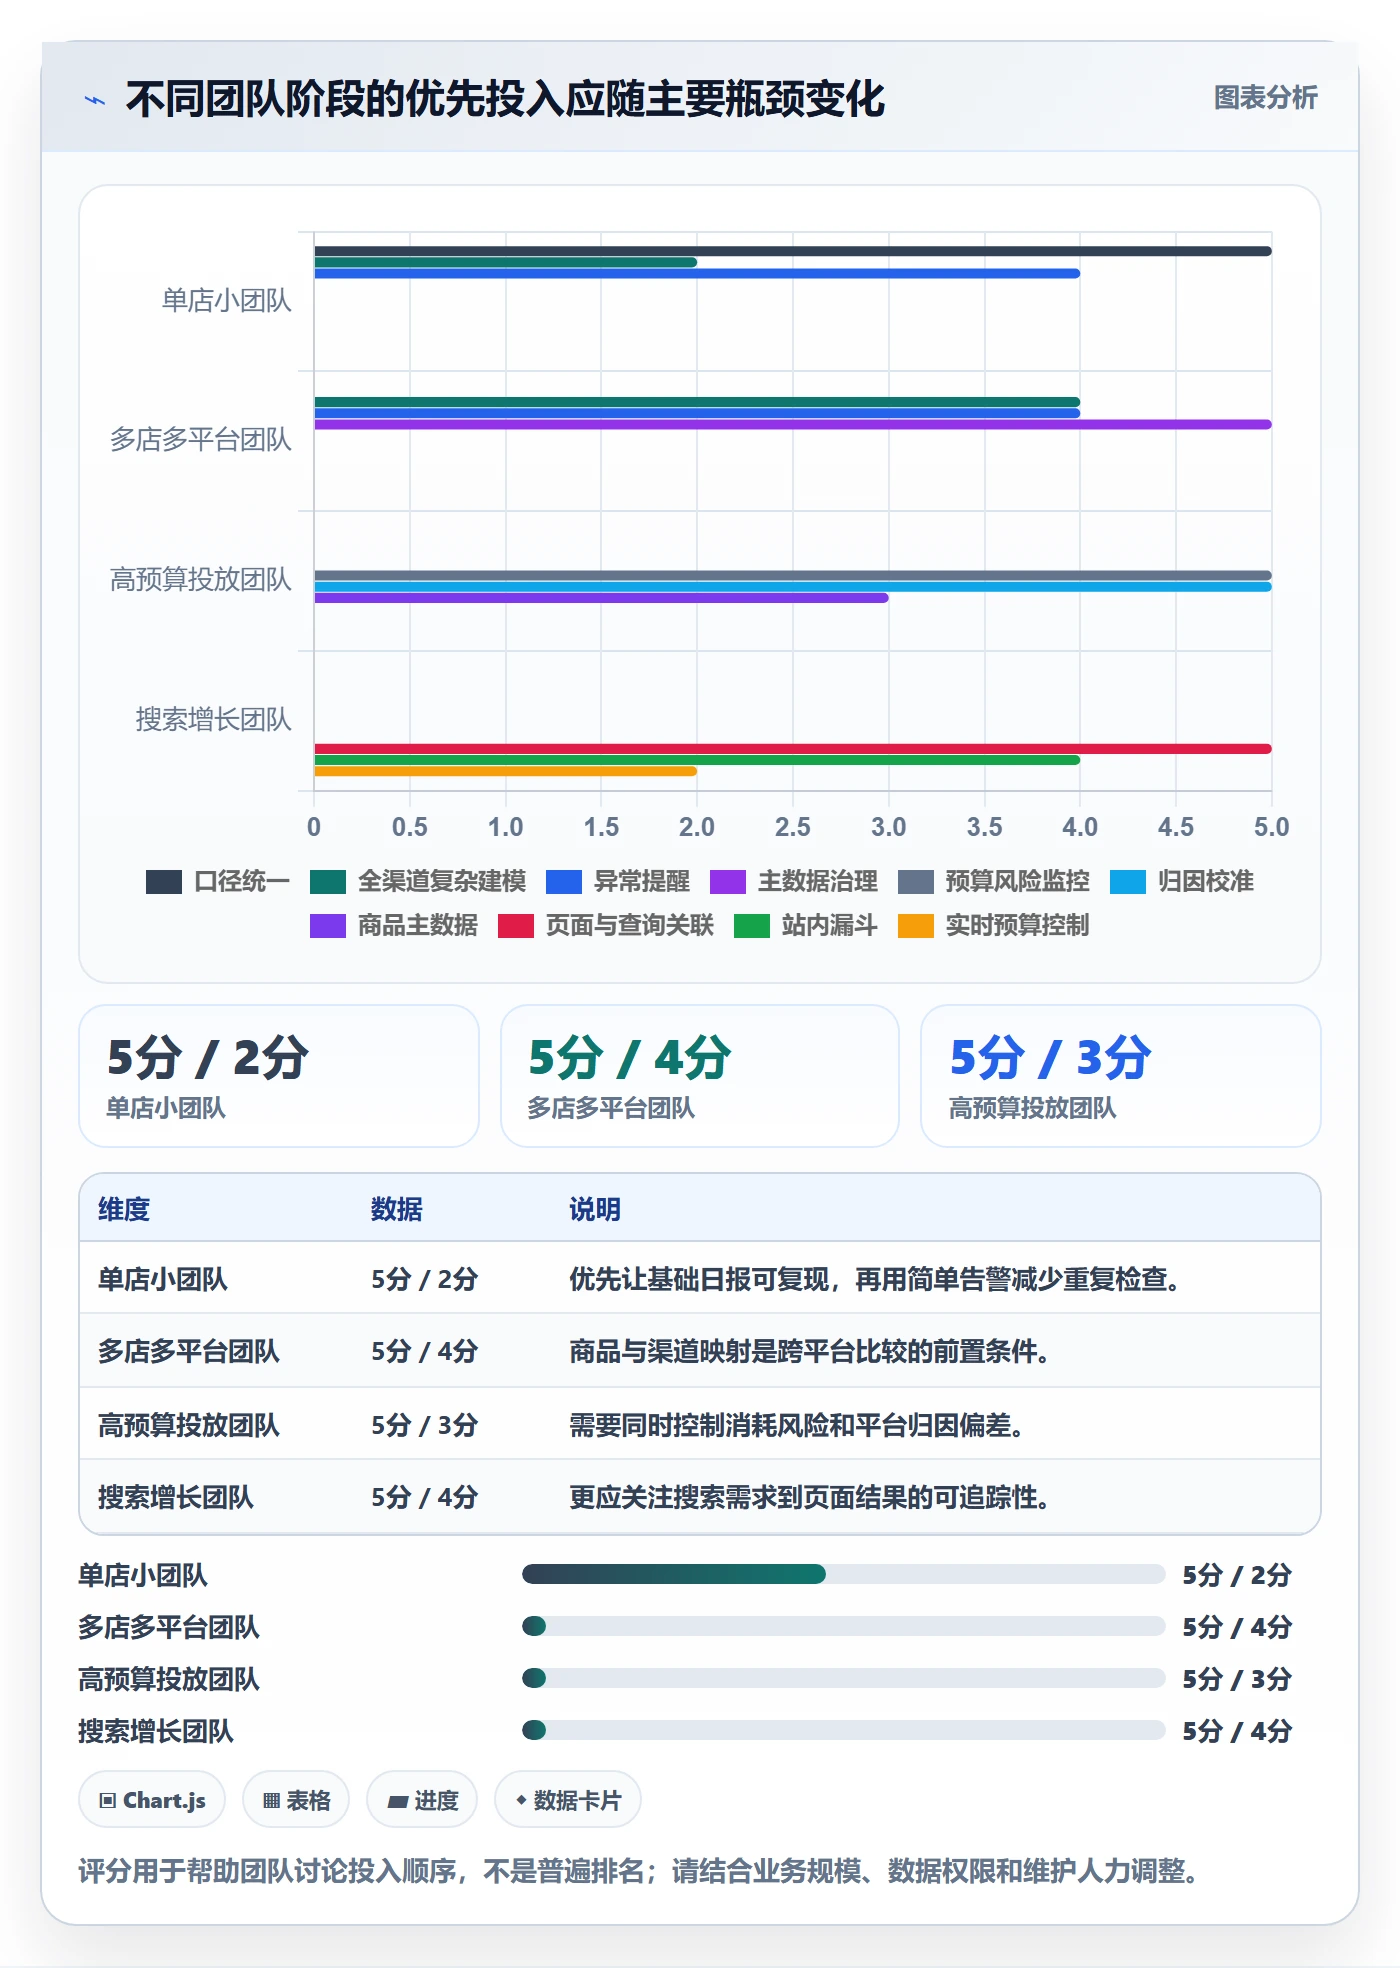Click the 搜索增长团队 progress bar

click(x=844, y=1730)
